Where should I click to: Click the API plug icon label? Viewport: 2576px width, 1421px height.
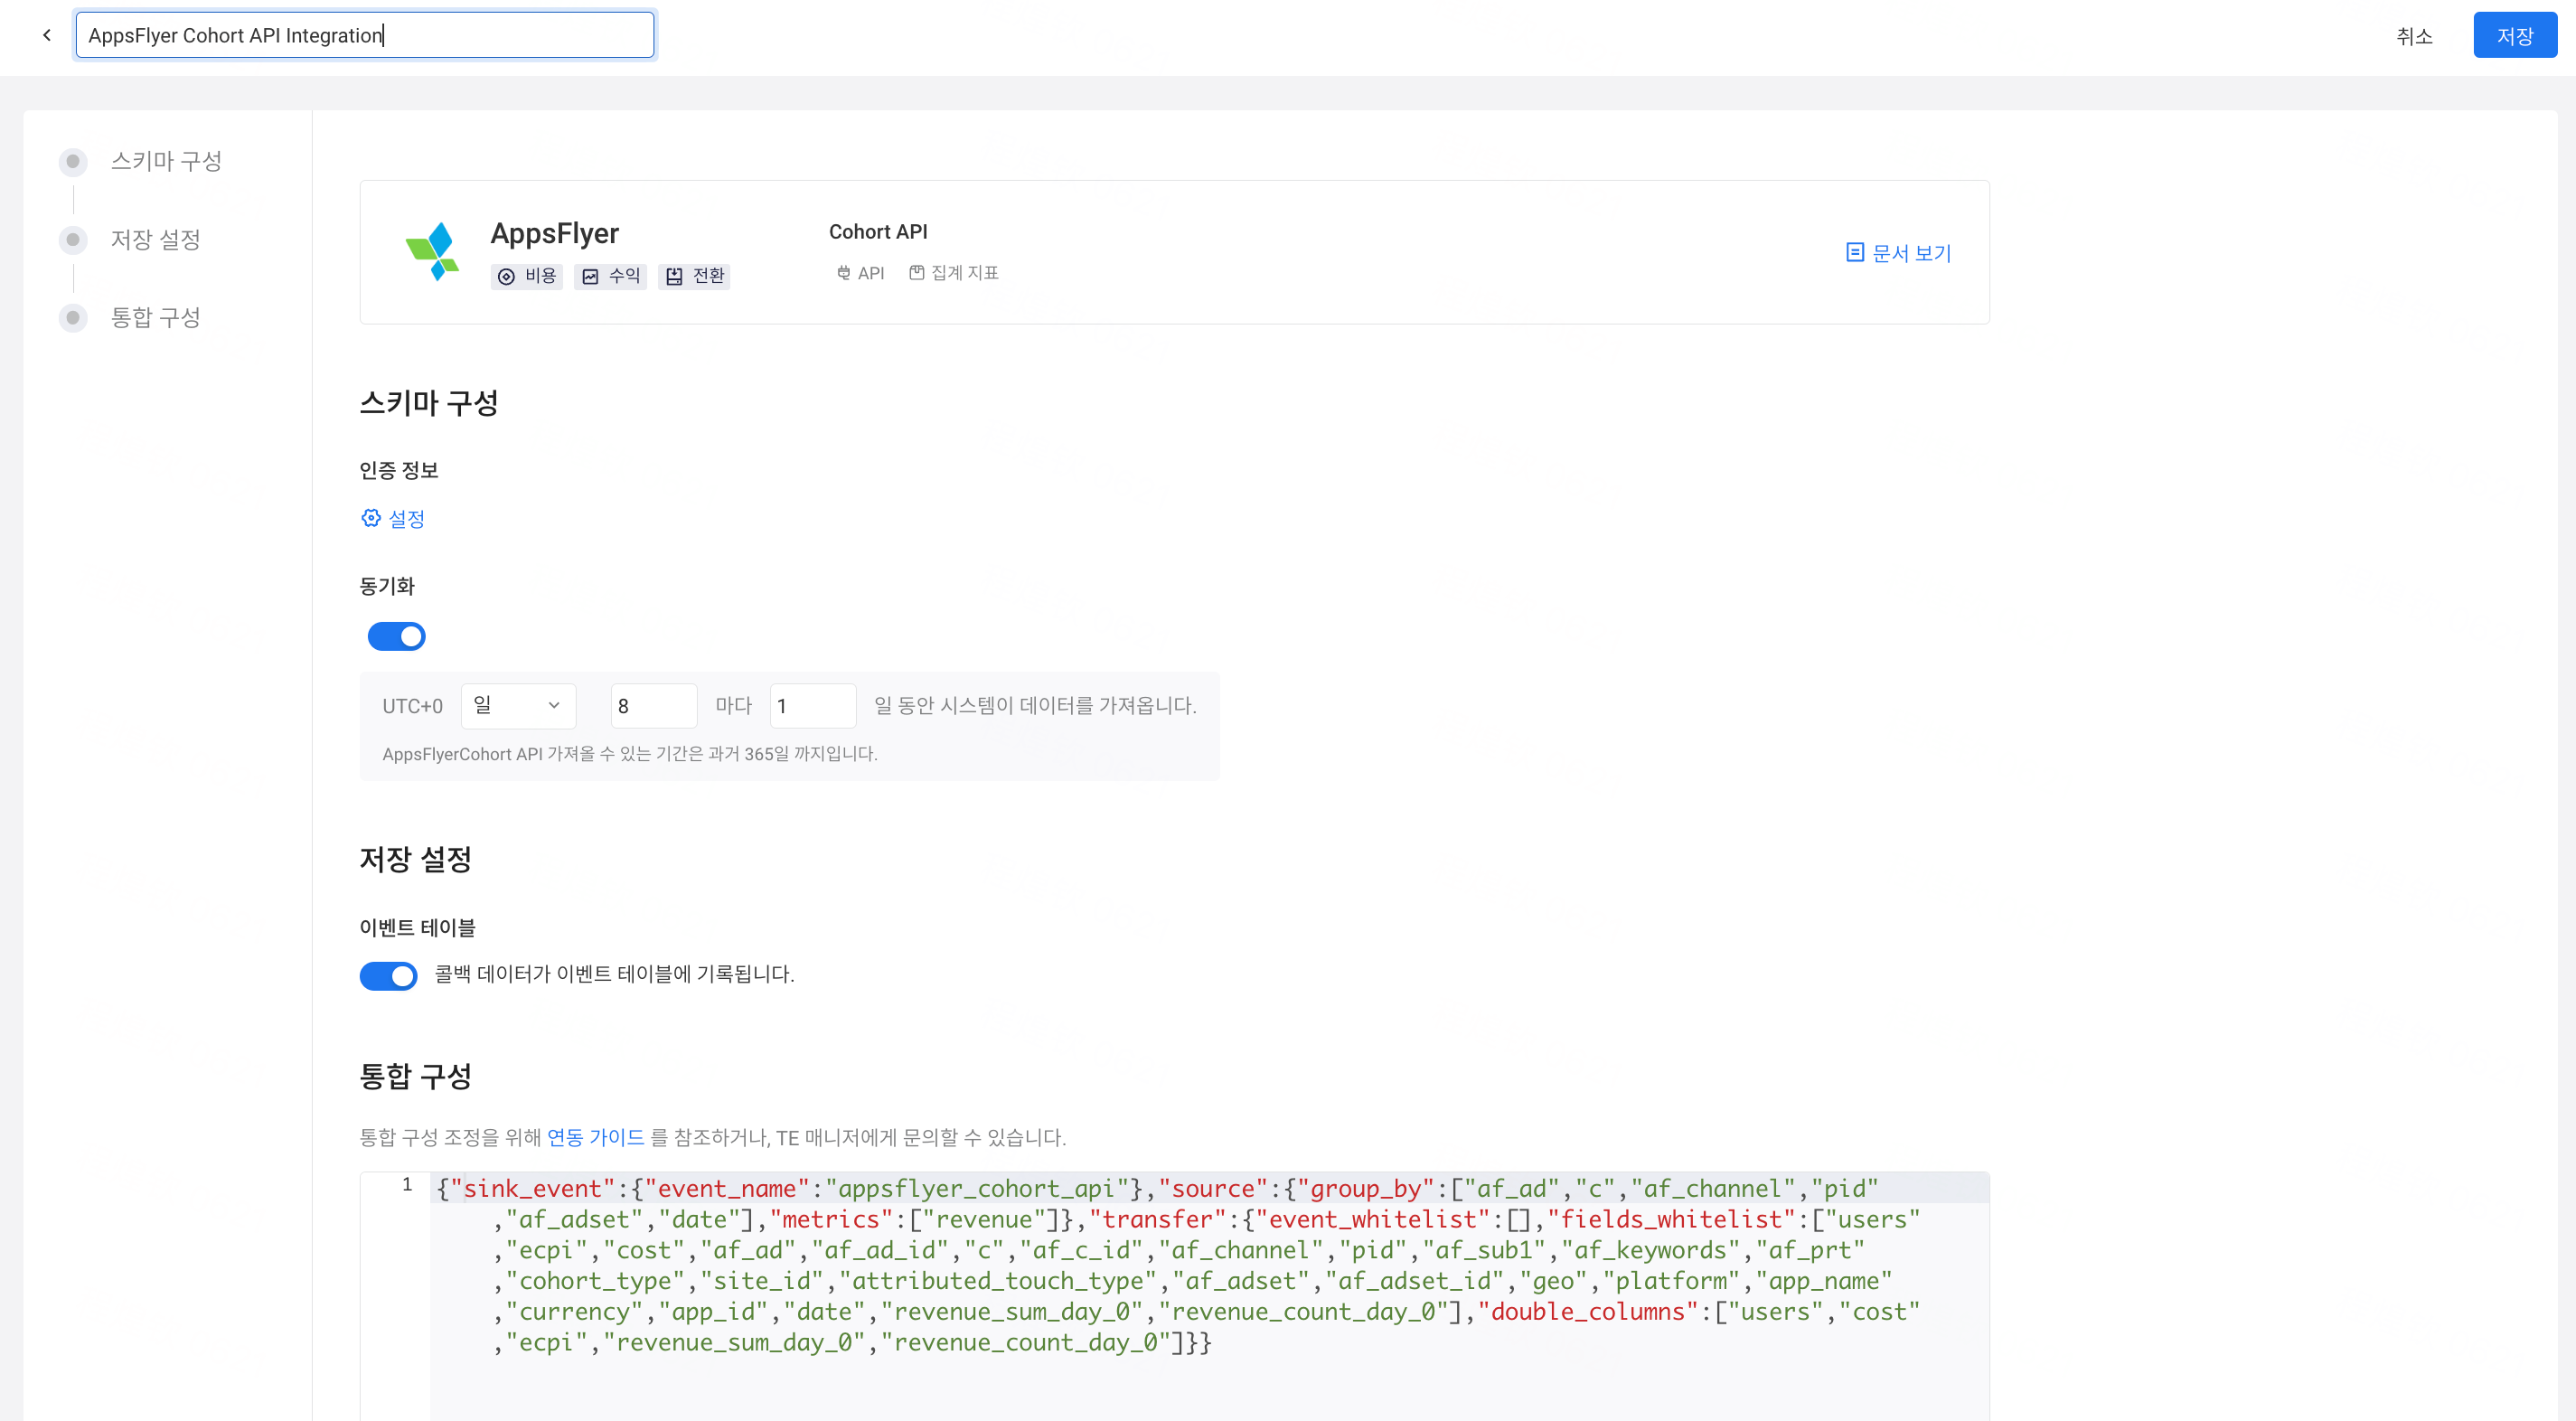[860, 273]
